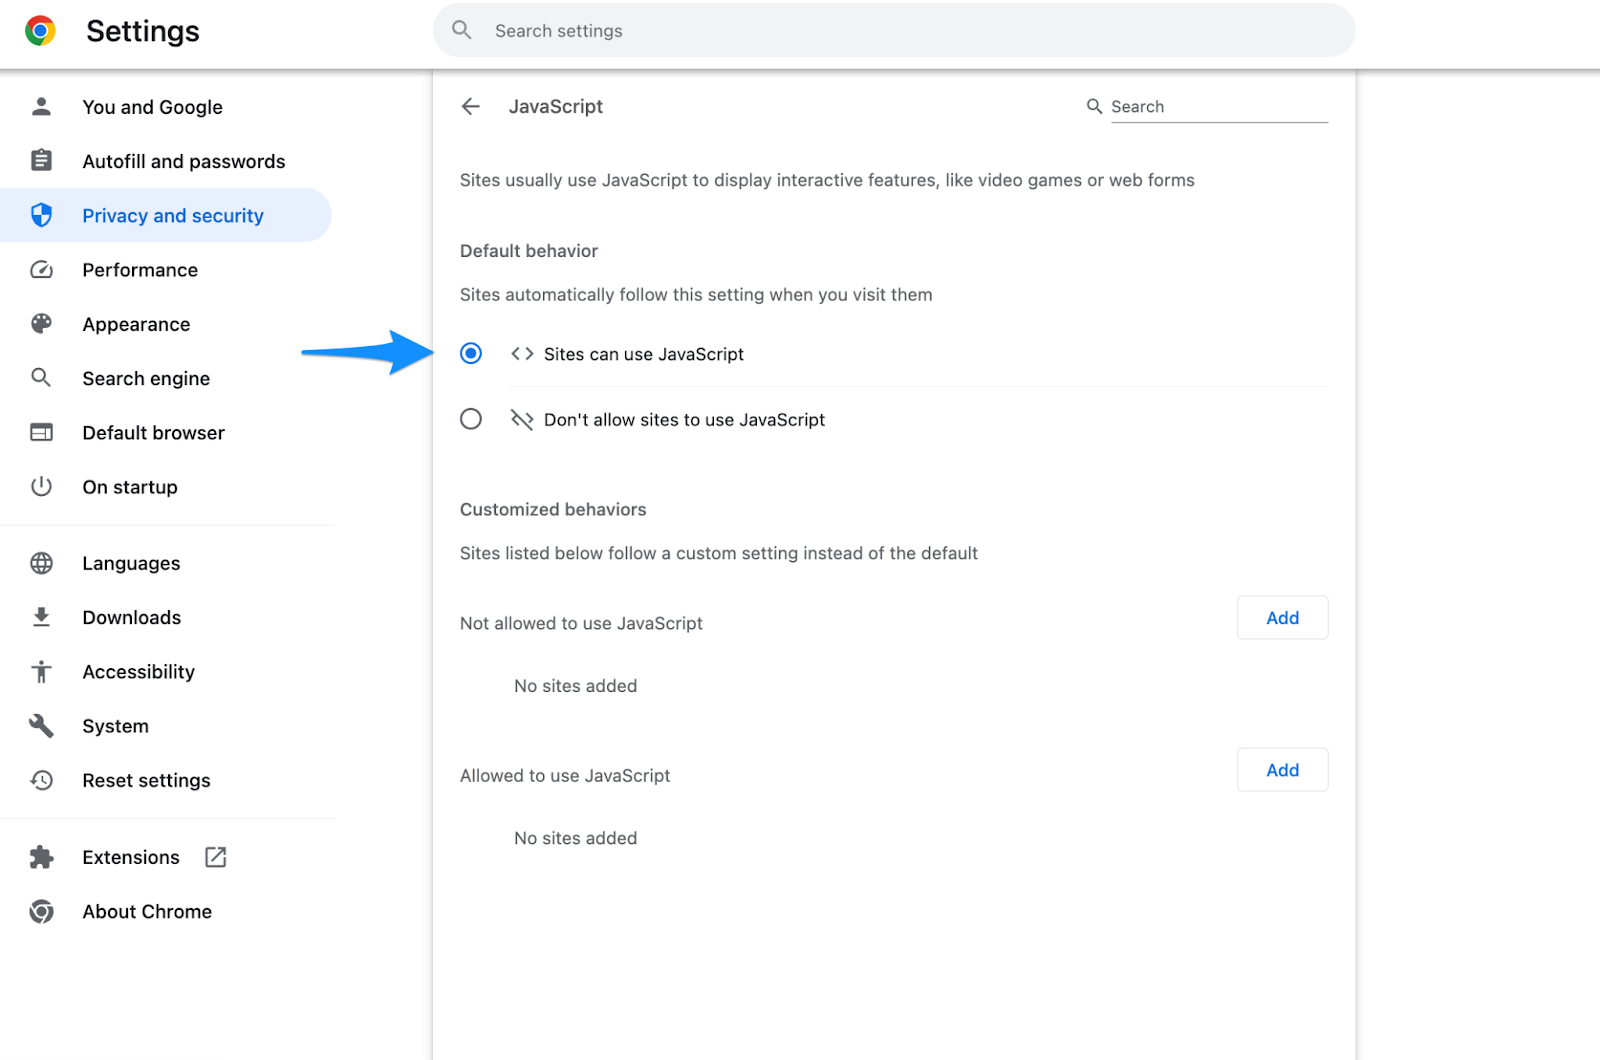Open the Autofill and passwords section
The height and width of the screenshot is (1060, 1600).
point(183,160)
